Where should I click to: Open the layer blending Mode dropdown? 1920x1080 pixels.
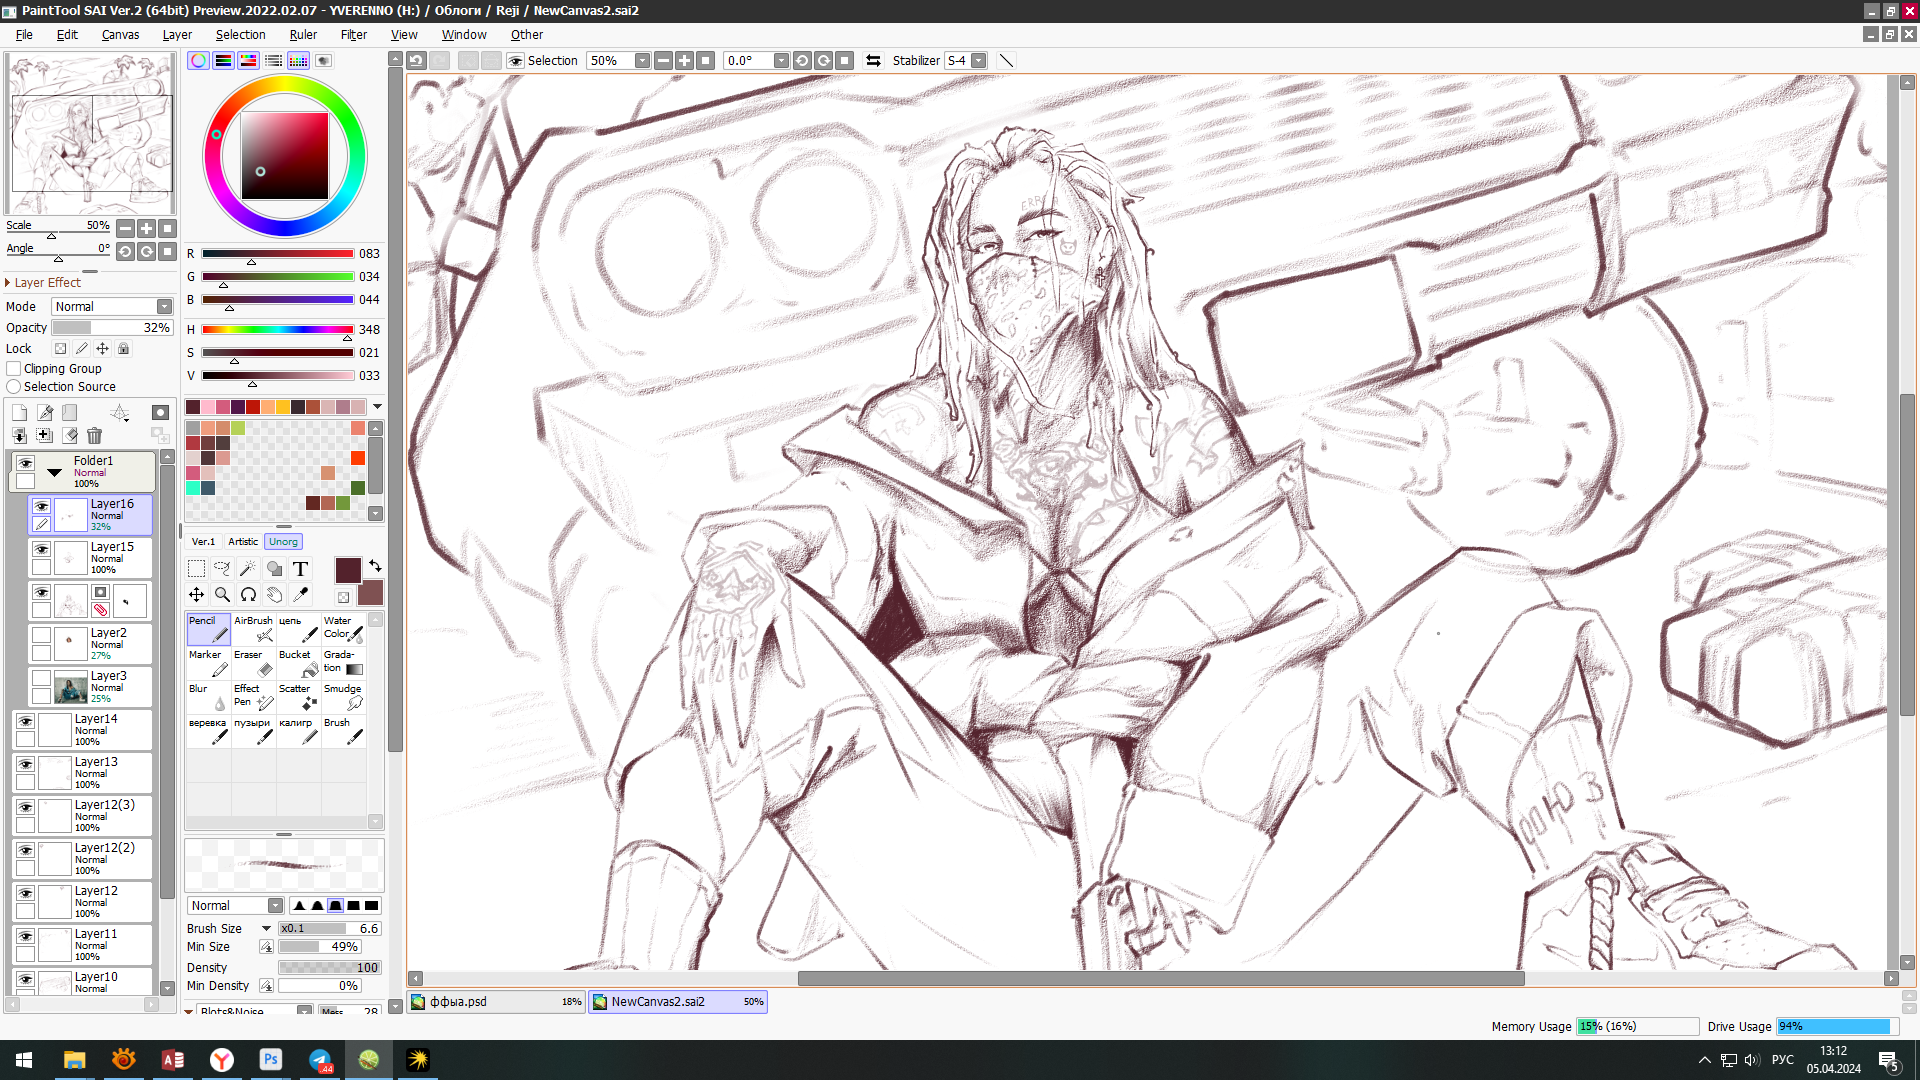tap(165, 307)
